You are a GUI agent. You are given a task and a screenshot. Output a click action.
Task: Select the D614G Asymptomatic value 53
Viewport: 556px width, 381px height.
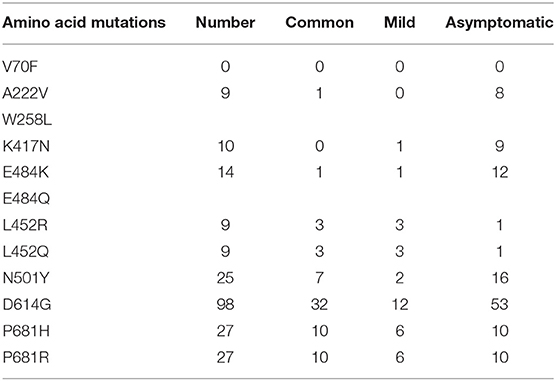click(500, 305)
